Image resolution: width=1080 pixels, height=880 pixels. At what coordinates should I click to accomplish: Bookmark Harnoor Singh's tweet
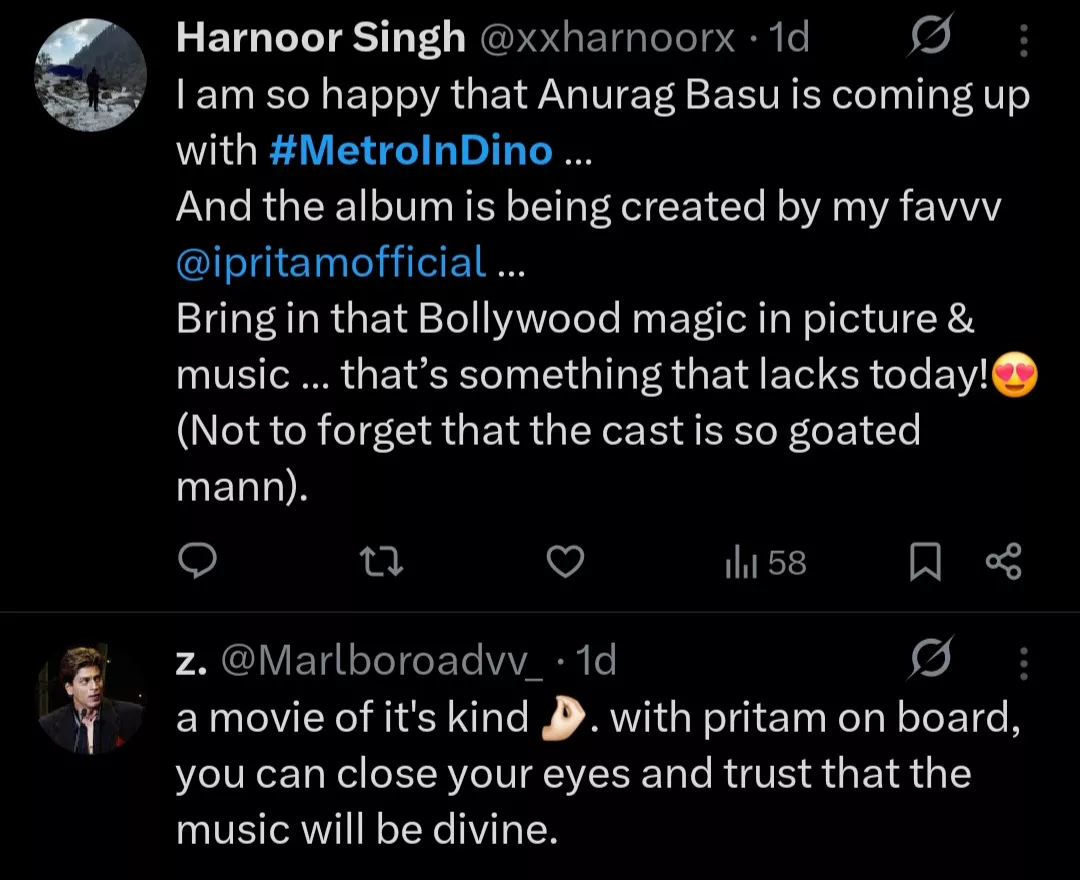(x=925, y=563)
